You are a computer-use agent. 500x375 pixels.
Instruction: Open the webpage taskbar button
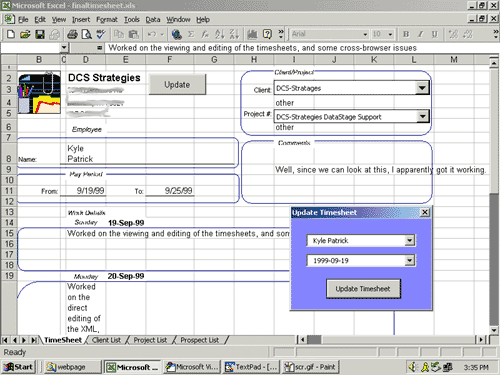72,367
